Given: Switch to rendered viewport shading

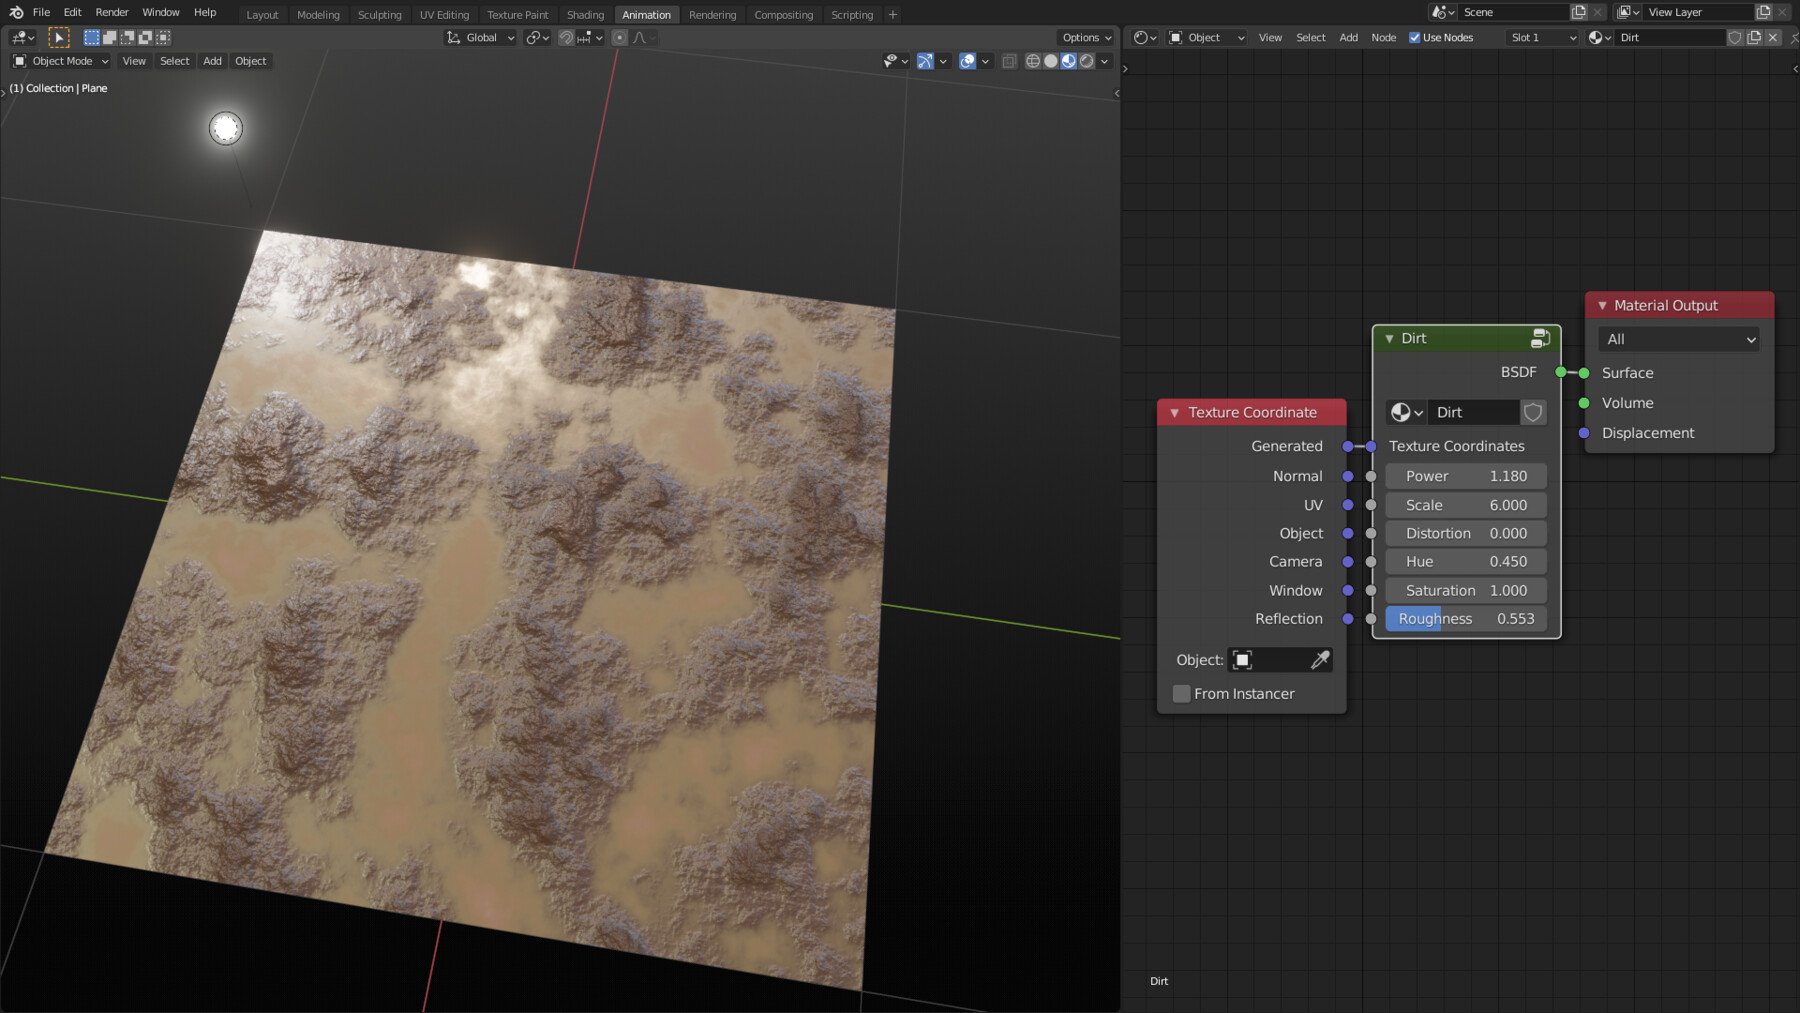Looking at the screenshot, I should [1087, 61].
